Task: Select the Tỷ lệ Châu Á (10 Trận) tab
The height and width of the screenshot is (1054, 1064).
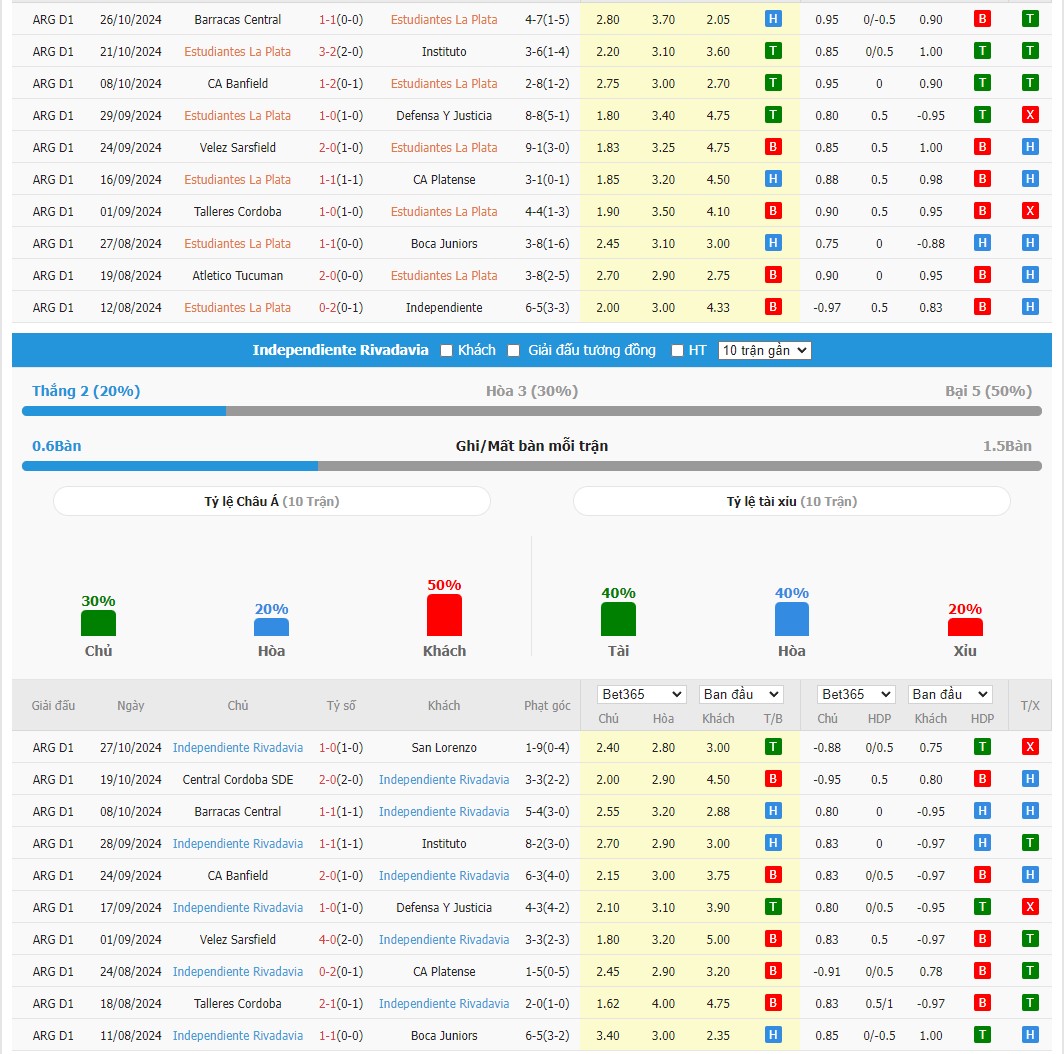Action: pos(271,502)
